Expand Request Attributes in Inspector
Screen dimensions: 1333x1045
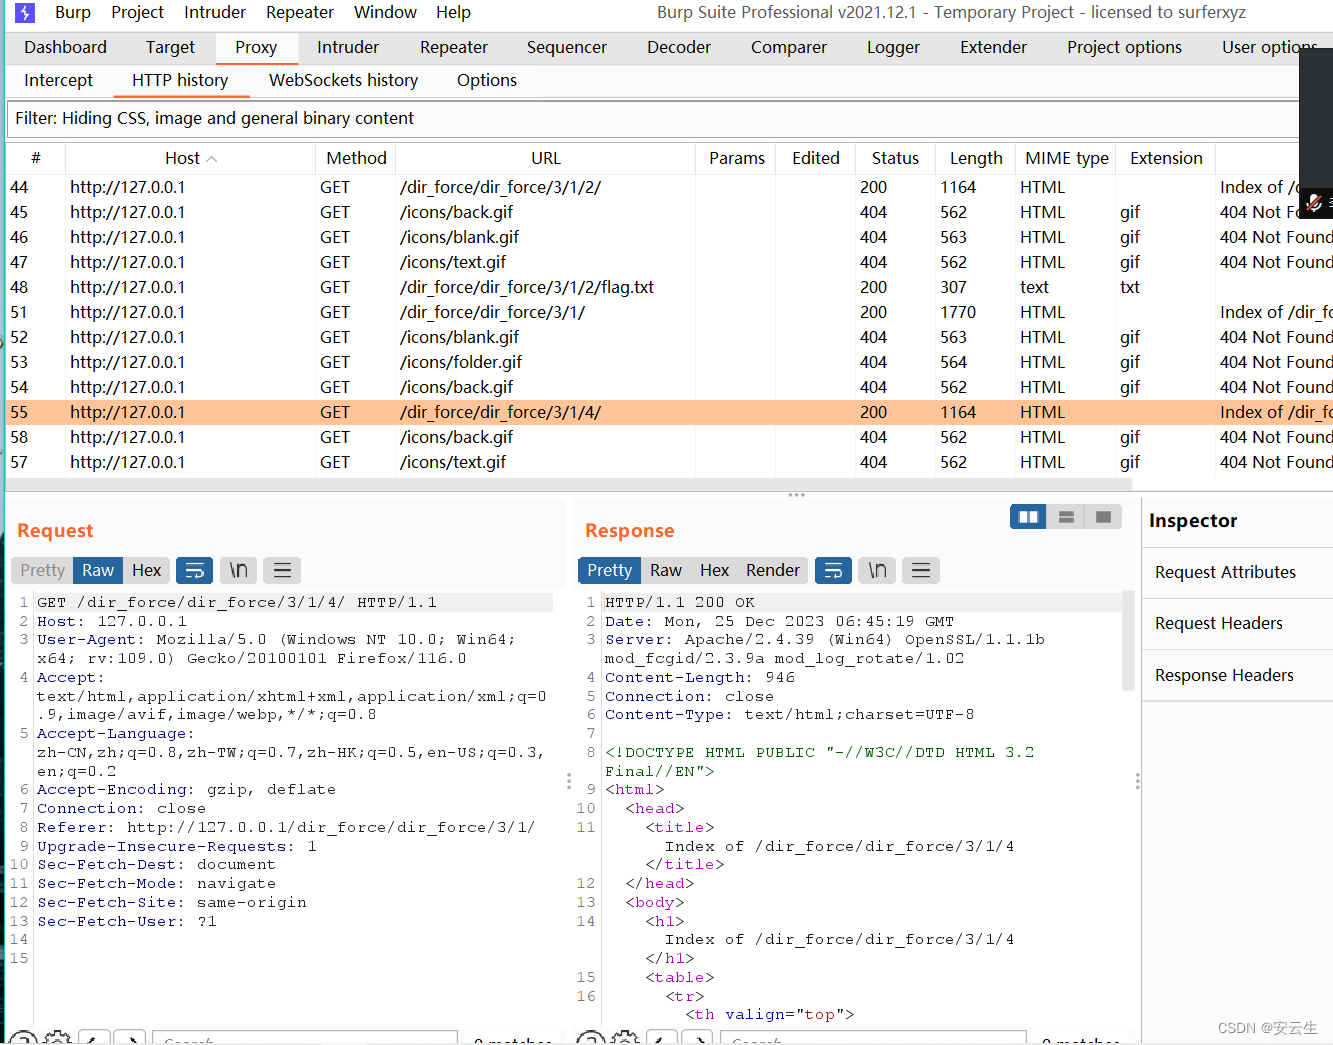(1237, 572)
